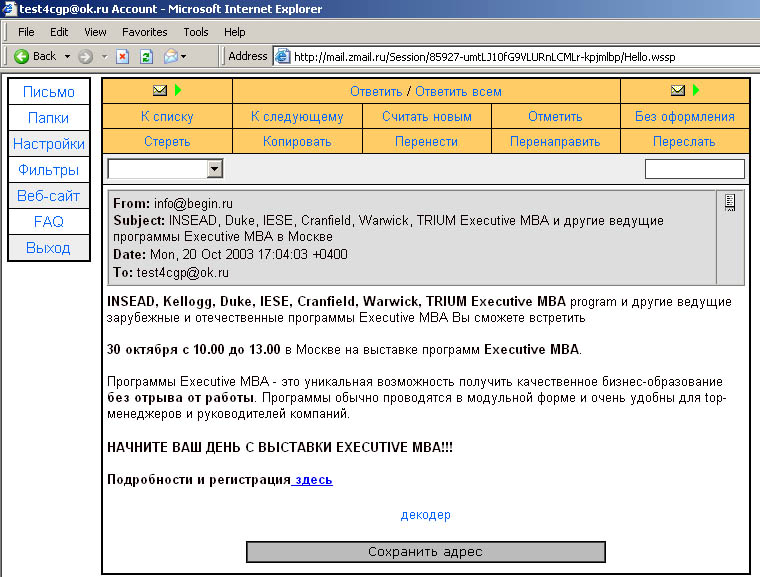Open the Forward history dropdown arrow
760x577 pixels.
coord(105,57)
